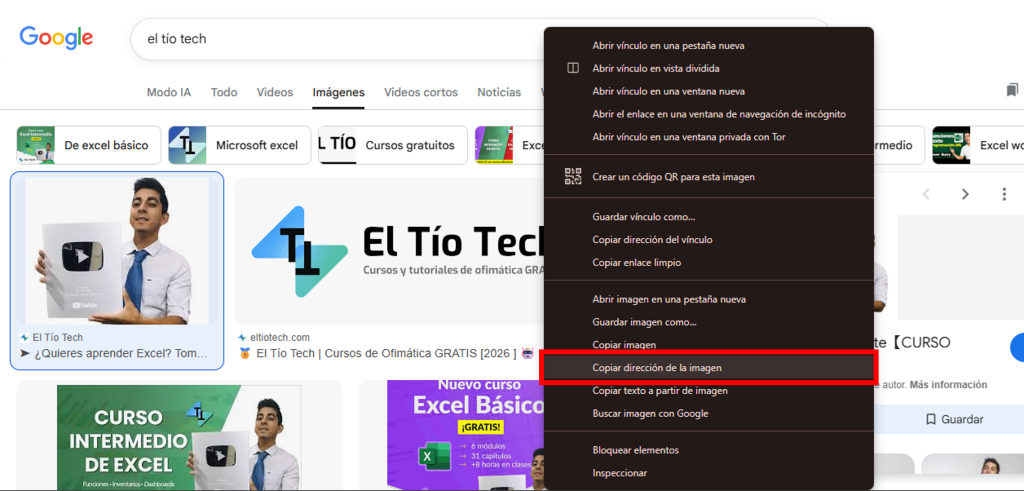Screen dimensions: 1024x491
Task: Switch to the Noticias tab
Action: pos(499,92)
